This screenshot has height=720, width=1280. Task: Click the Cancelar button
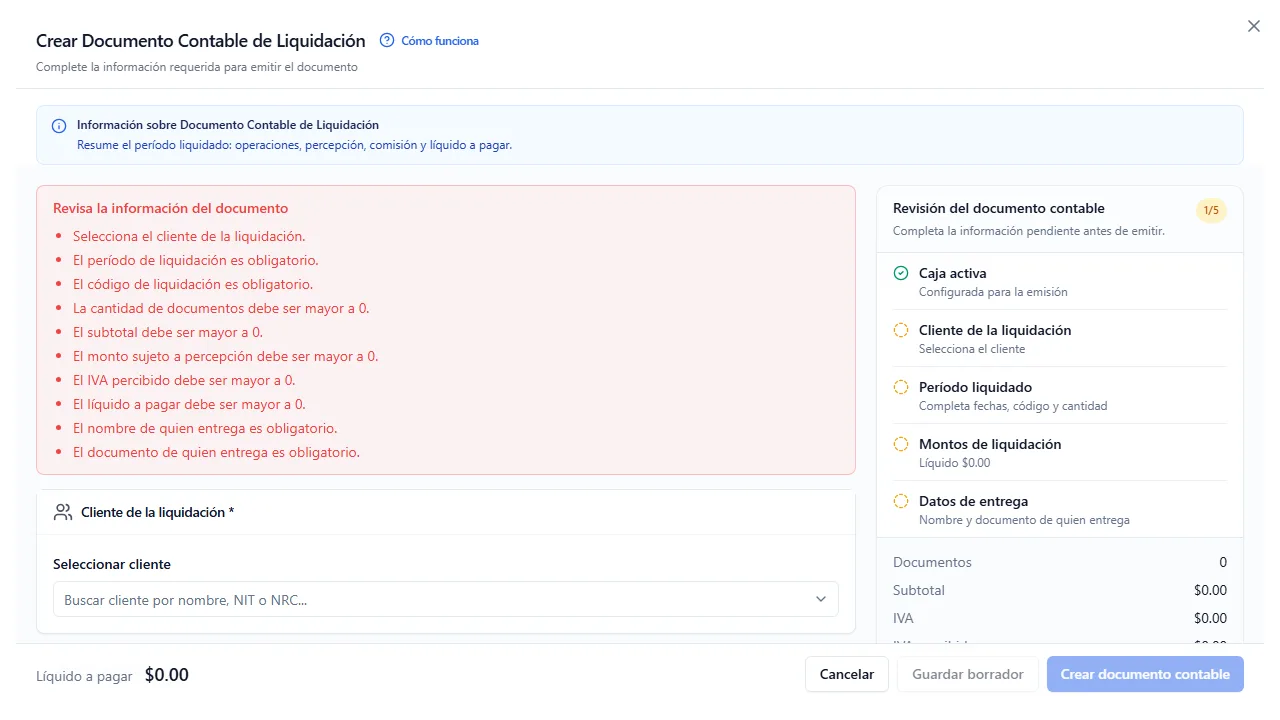click(x=847, y=674)
